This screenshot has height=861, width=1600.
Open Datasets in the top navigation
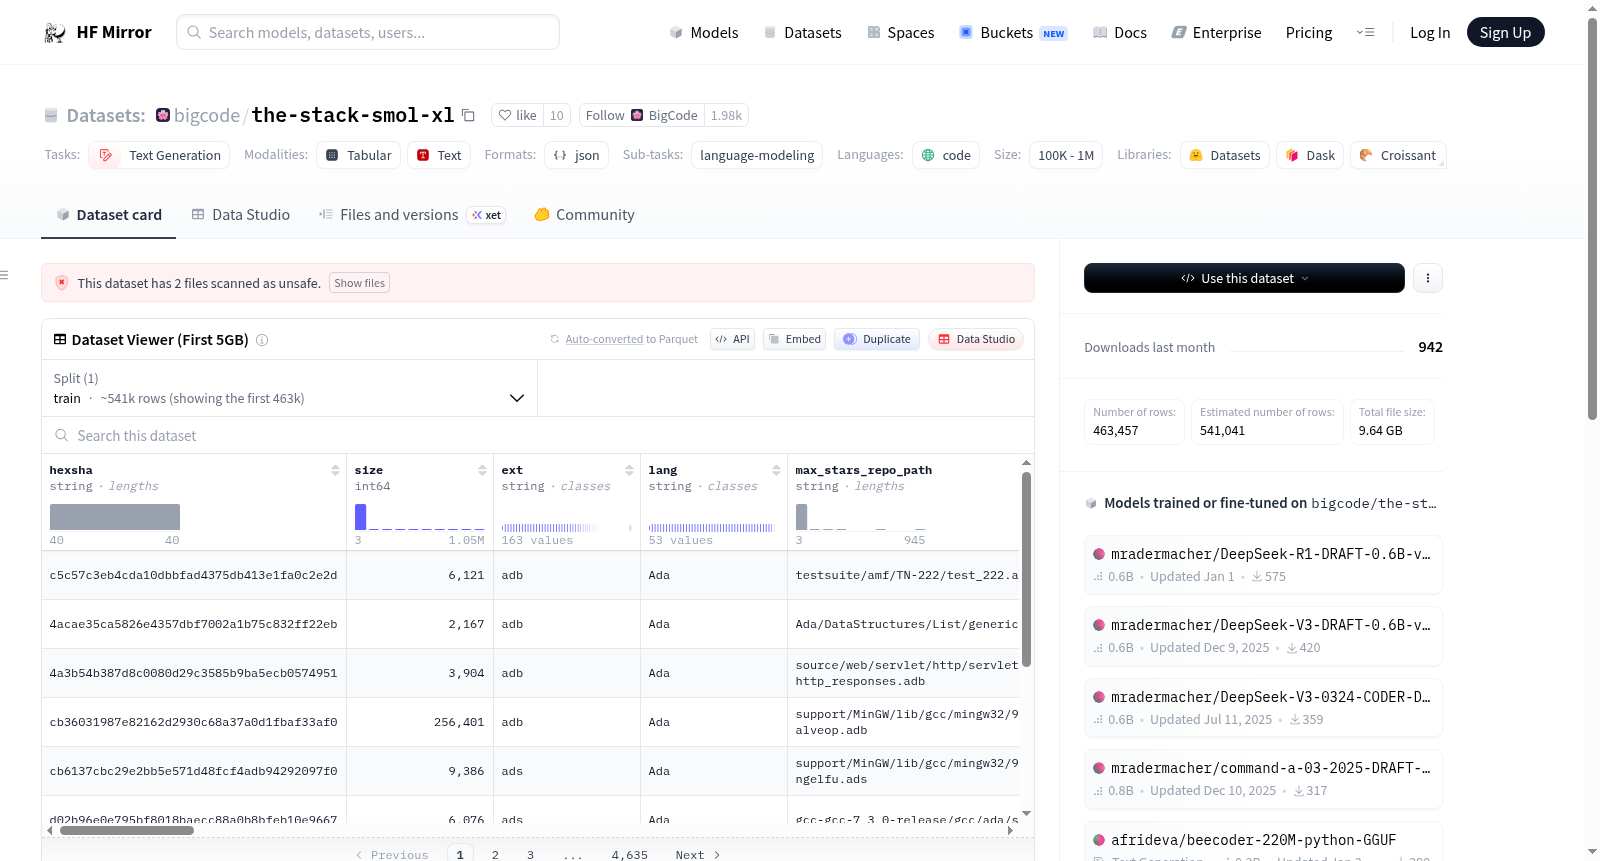pos(802,33)
